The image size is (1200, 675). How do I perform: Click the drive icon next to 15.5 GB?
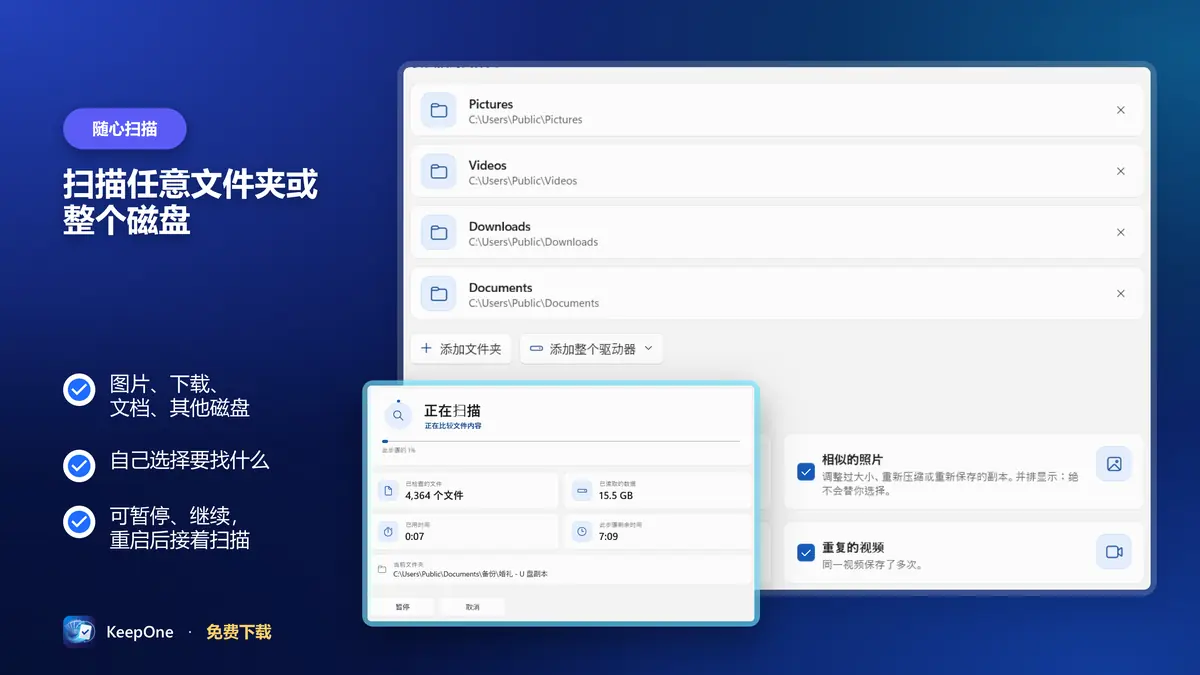[582, 491]
